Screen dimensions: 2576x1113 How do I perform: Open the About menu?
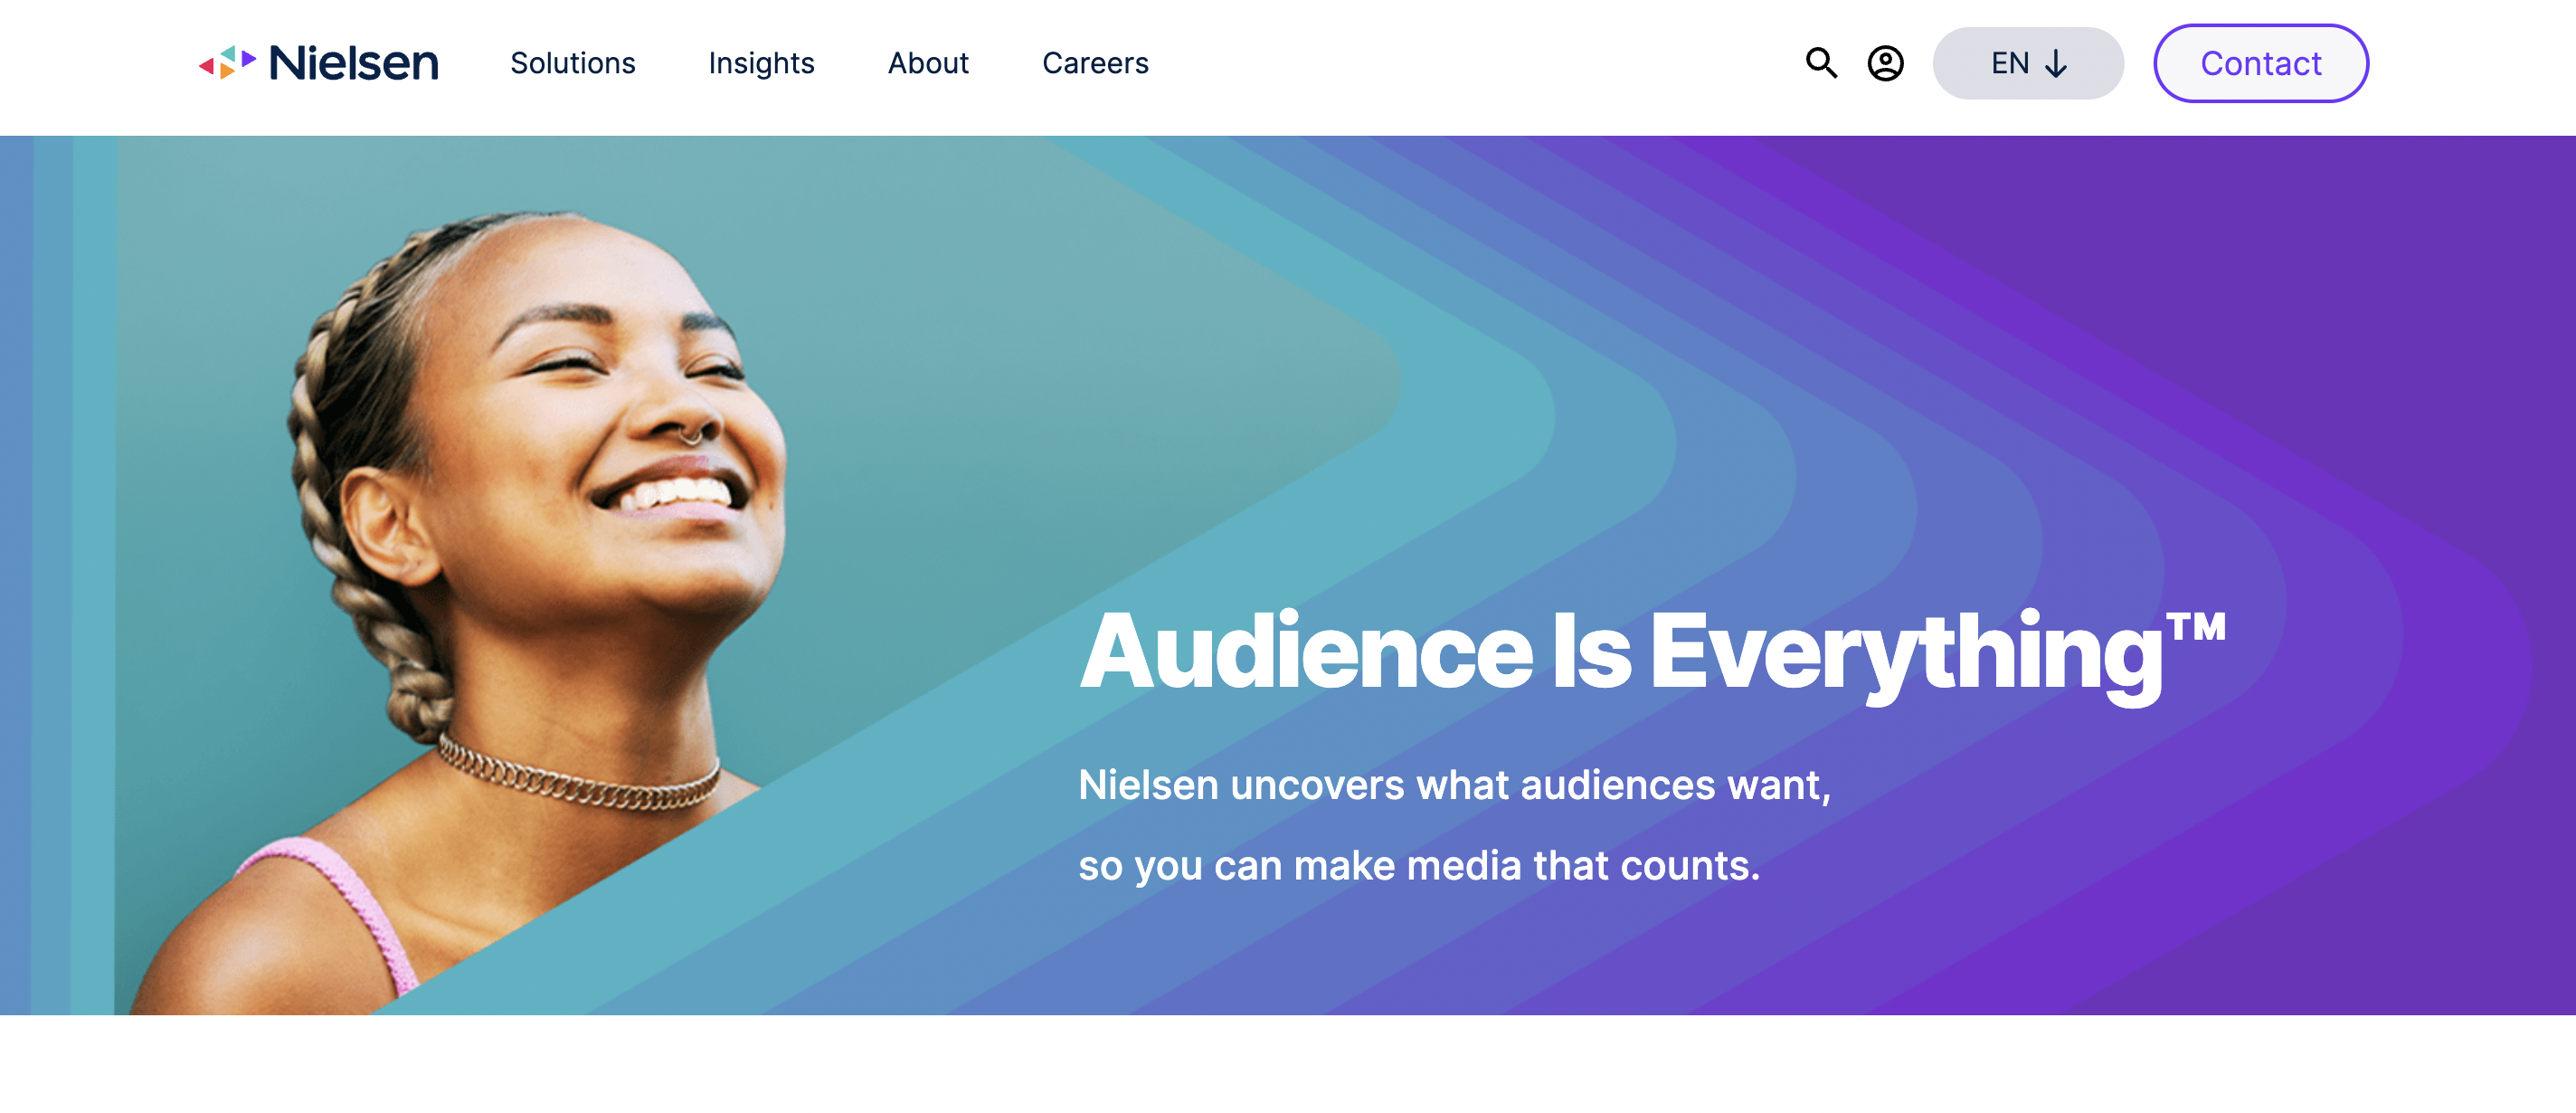click(x=928, y=63)
